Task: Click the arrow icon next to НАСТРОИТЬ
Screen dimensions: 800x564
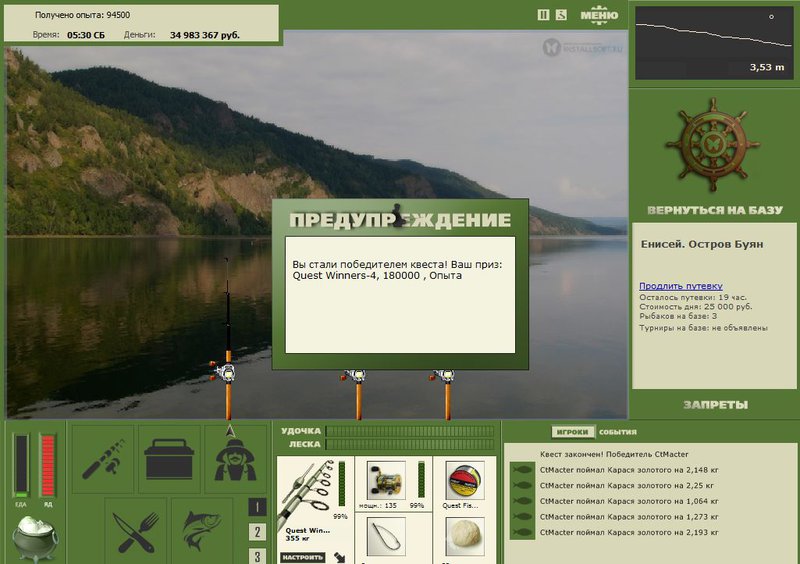Action: (x=340, y=557)
